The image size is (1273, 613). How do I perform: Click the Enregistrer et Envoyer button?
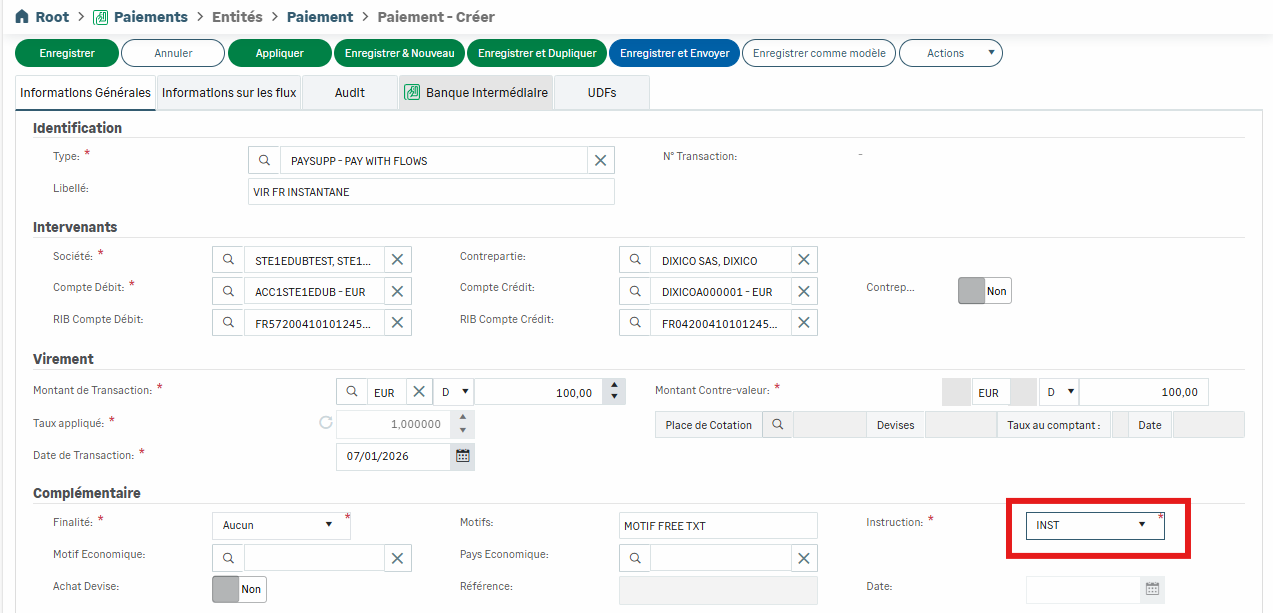674,53
